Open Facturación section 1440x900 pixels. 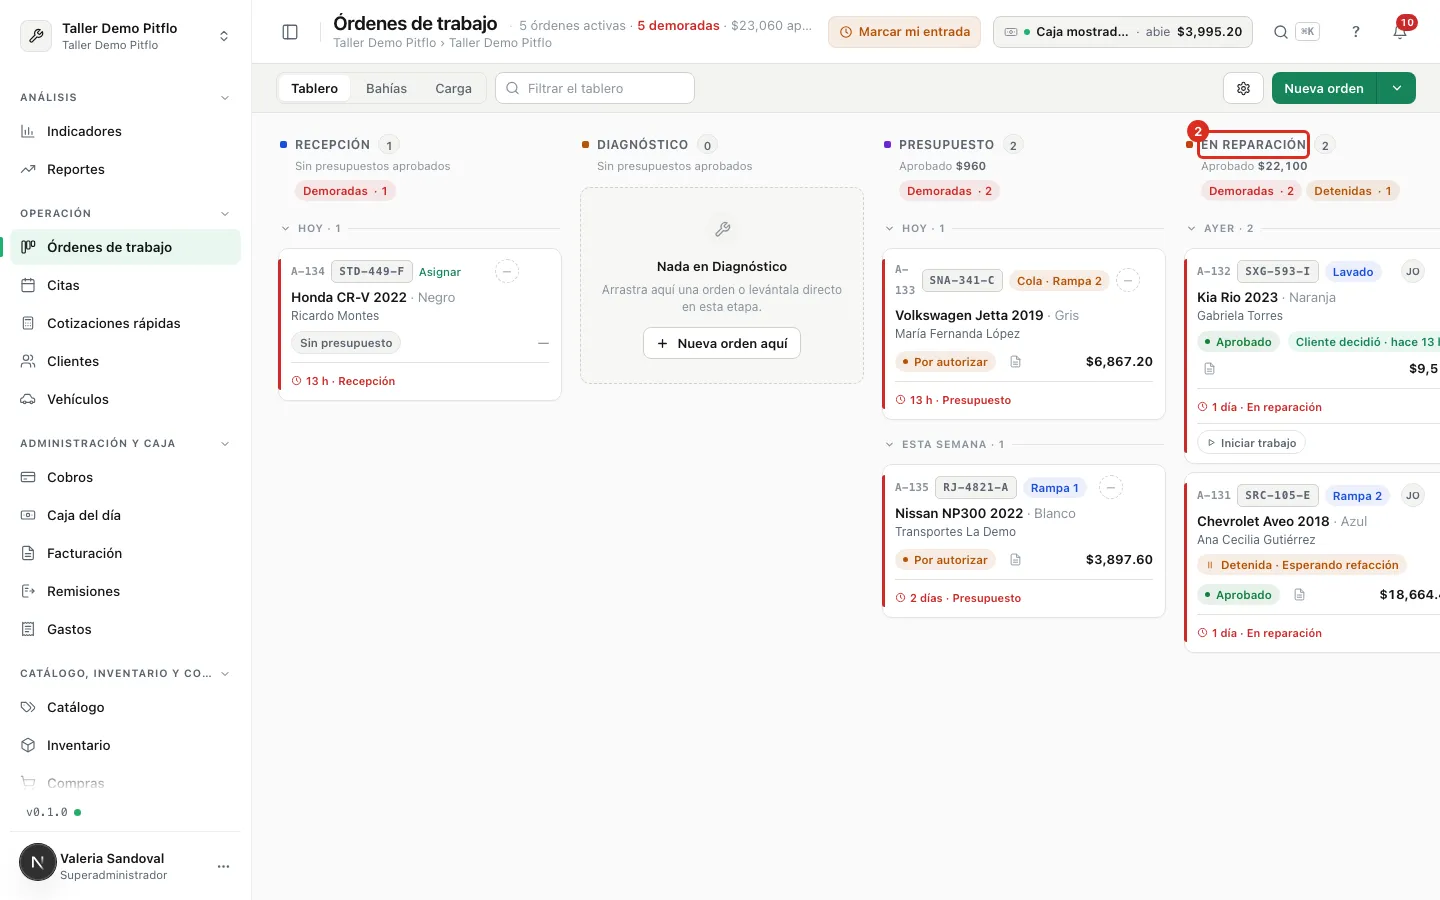[x=125, y=553]
